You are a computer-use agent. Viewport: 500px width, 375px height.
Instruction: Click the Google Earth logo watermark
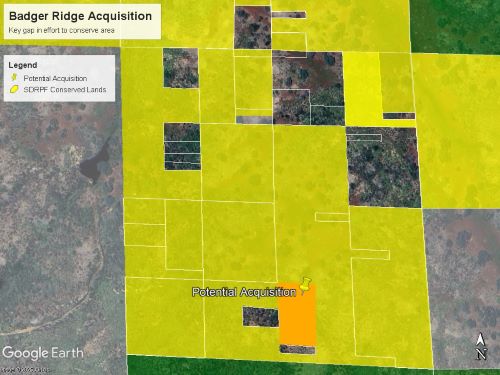43,353
